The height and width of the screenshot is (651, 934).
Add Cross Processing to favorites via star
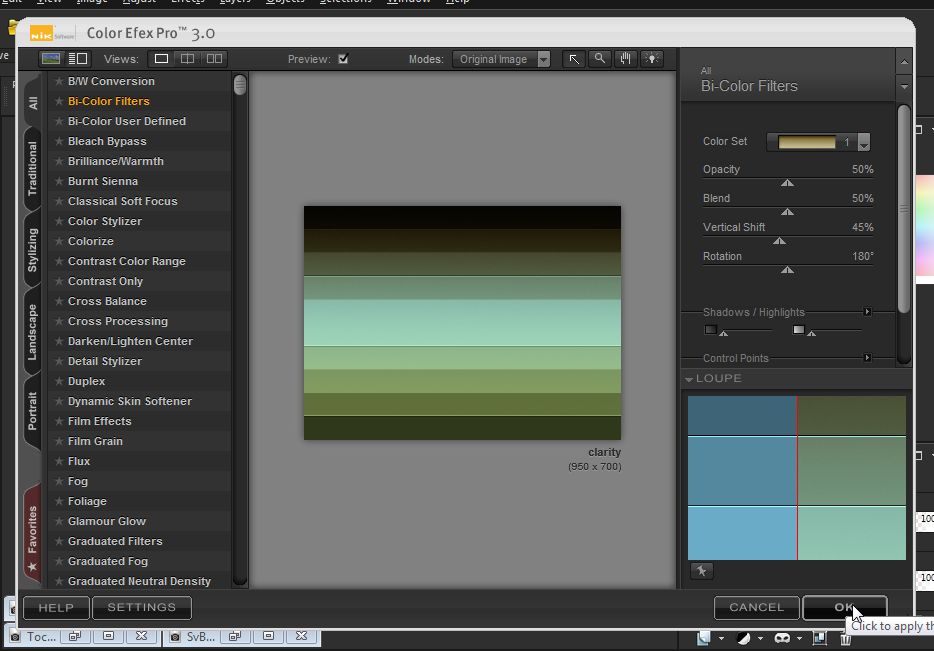(x=59, y=321)
